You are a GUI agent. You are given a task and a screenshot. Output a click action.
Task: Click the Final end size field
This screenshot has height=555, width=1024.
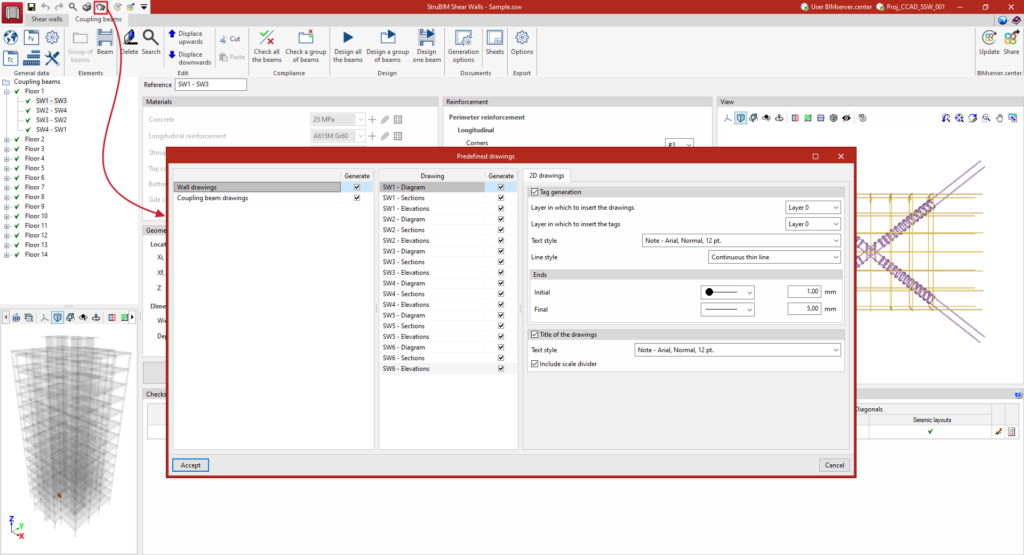pyautogui.click(x=804, y=309)
